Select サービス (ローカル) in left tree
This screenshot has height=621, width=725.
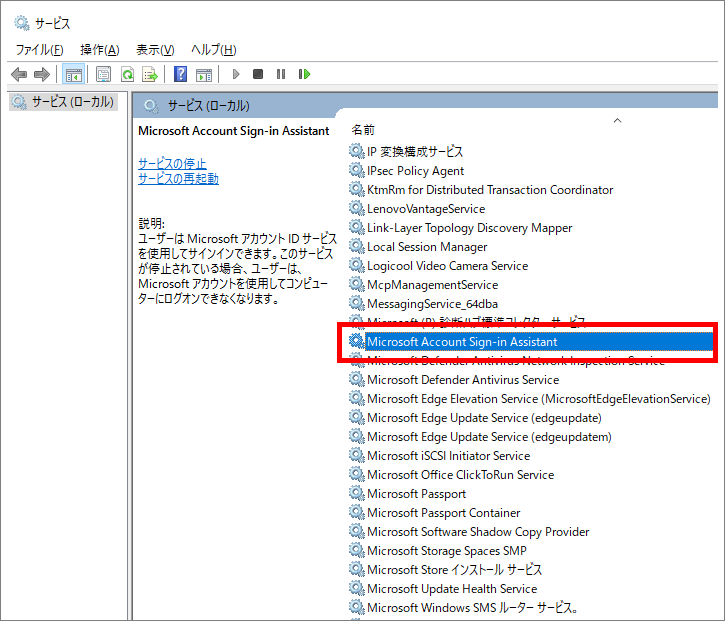[64, 102]
